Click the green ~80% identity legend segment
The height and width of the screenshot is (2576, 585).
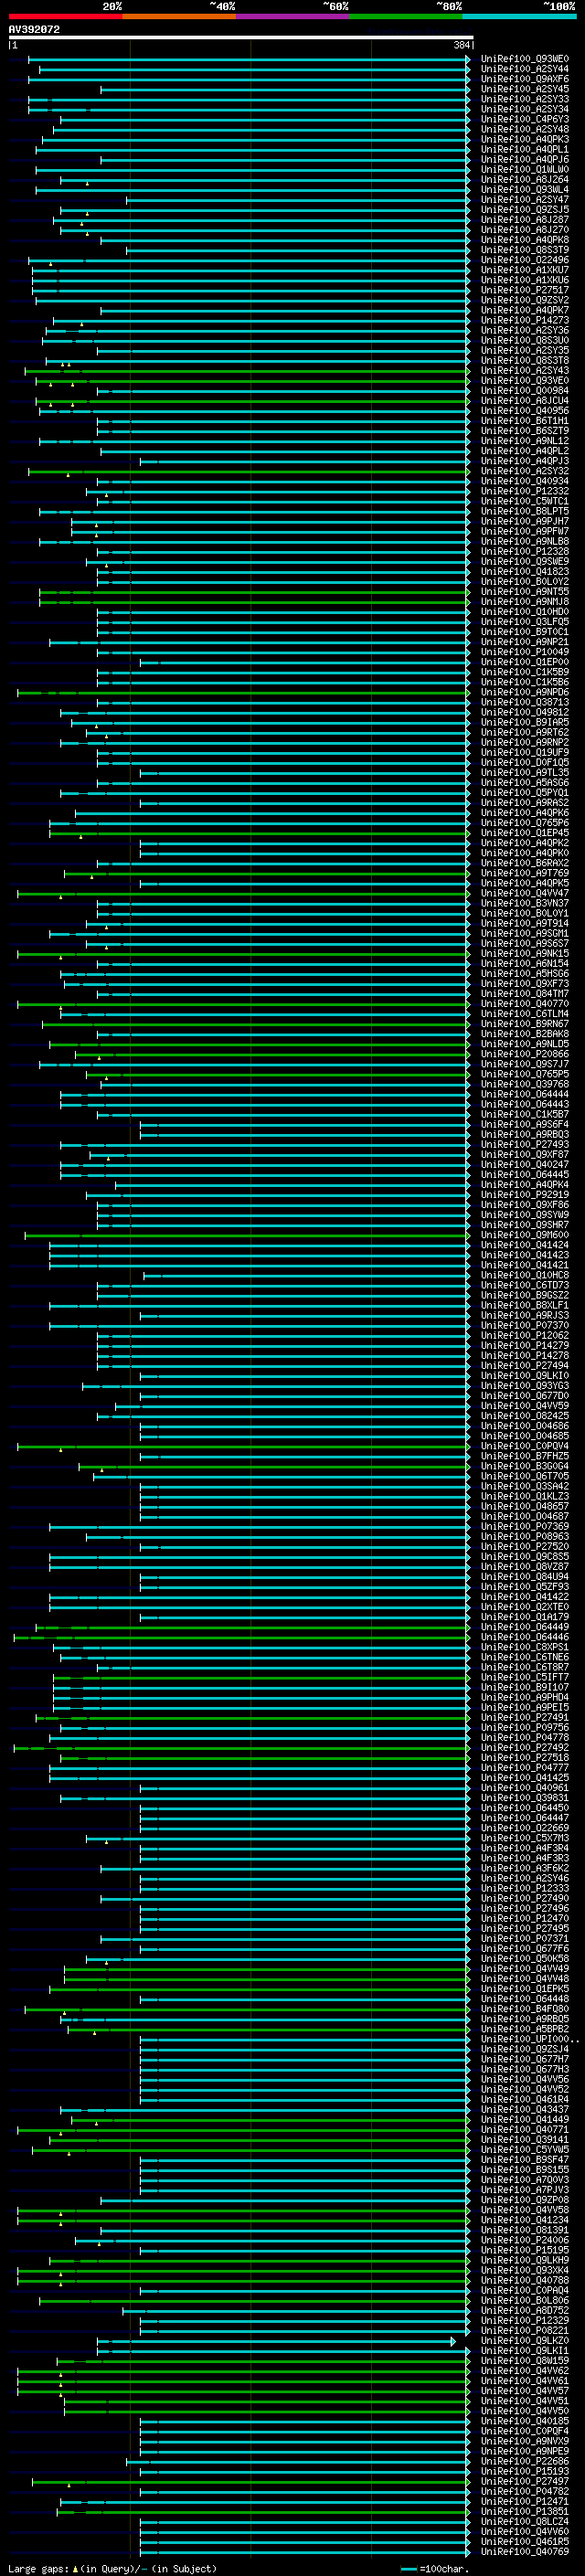(x=406, y=16)
